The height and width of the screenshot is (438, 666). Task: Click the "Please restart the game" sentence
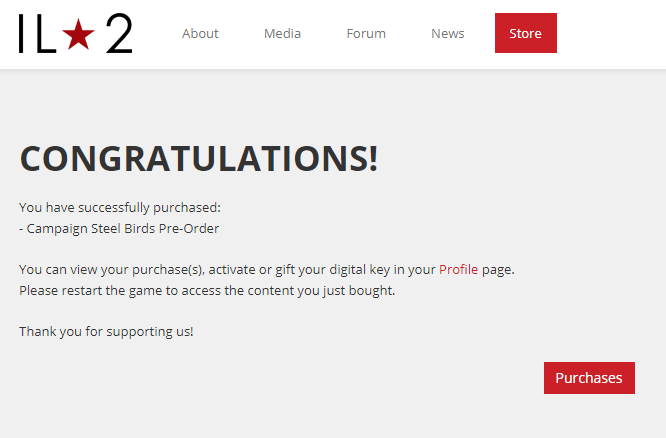coord(207,290)
